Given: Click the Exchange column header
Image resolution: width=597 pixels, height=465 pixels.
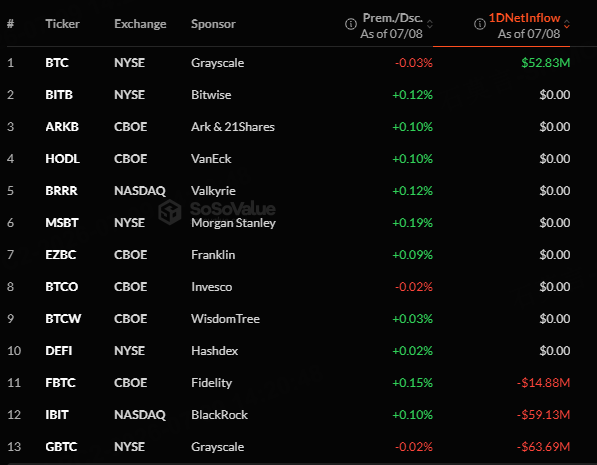Looking at the screenshot, I should click(x=140, y=24).
